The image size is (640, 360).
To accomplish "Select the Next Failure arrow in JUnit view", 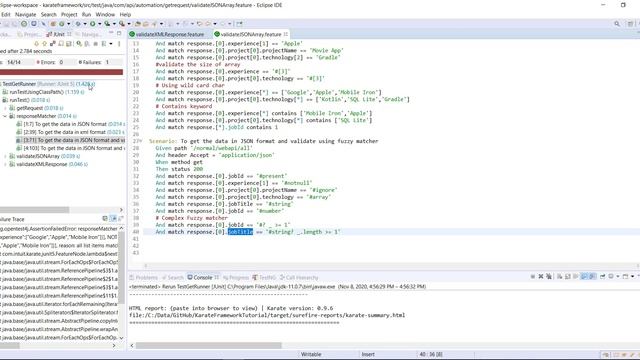I will point(36,44).
